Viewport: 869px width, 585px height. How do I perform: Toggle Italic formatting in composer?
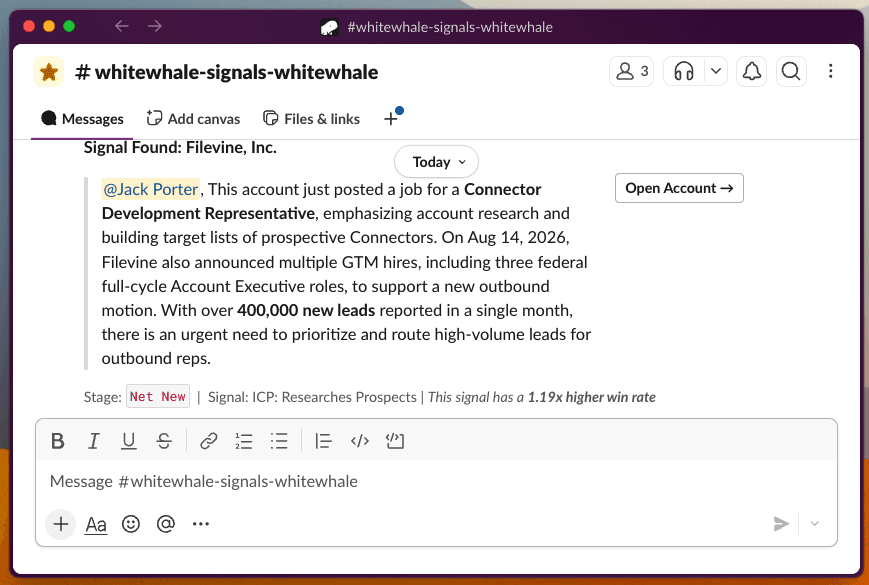(93, 442)
